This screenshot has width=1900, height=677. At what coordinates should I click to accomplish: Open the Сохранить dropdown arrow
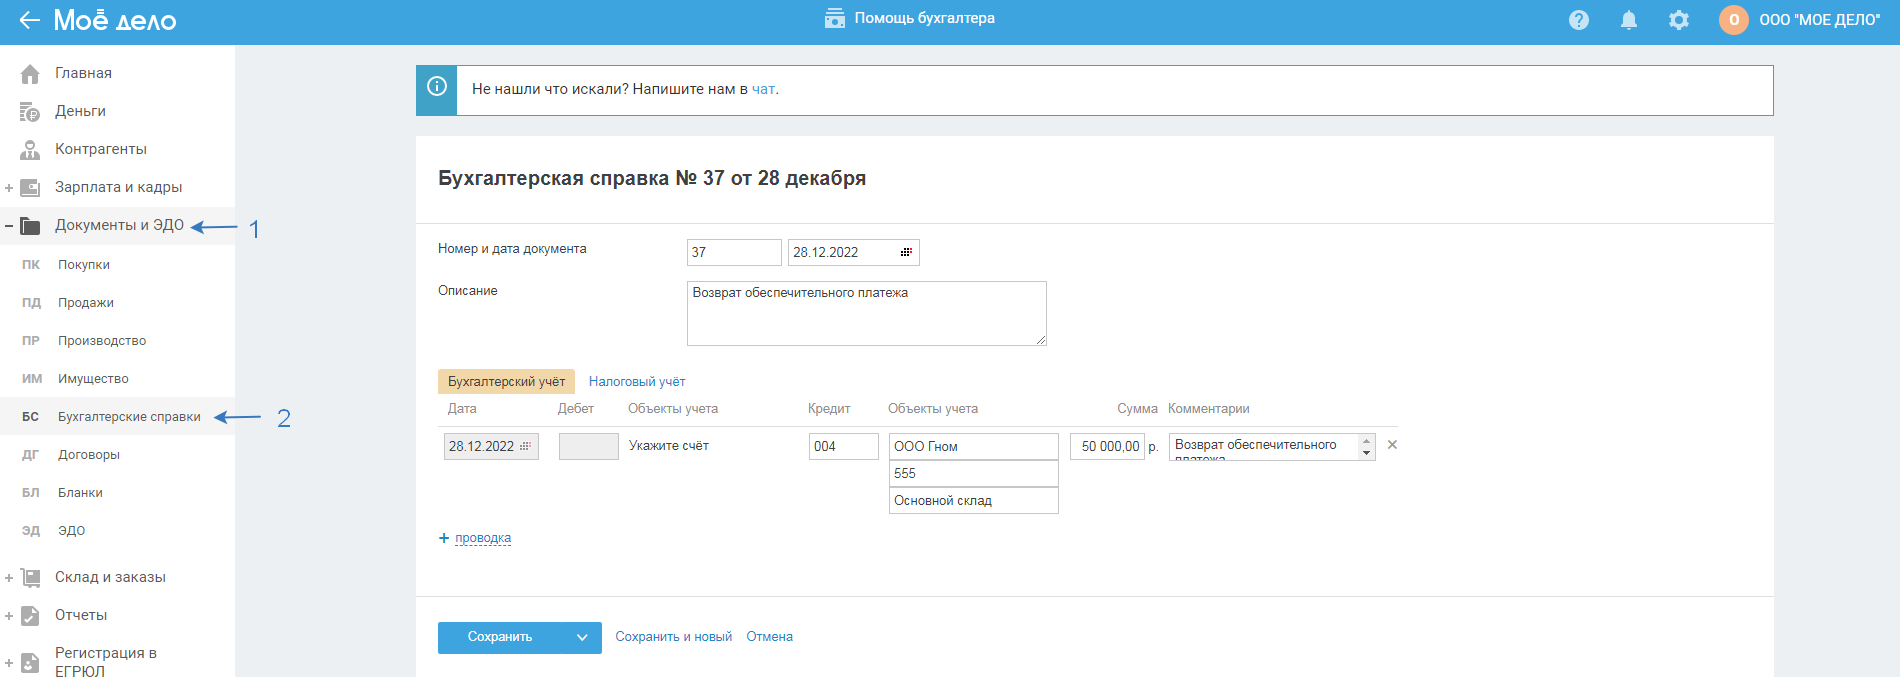582,637
